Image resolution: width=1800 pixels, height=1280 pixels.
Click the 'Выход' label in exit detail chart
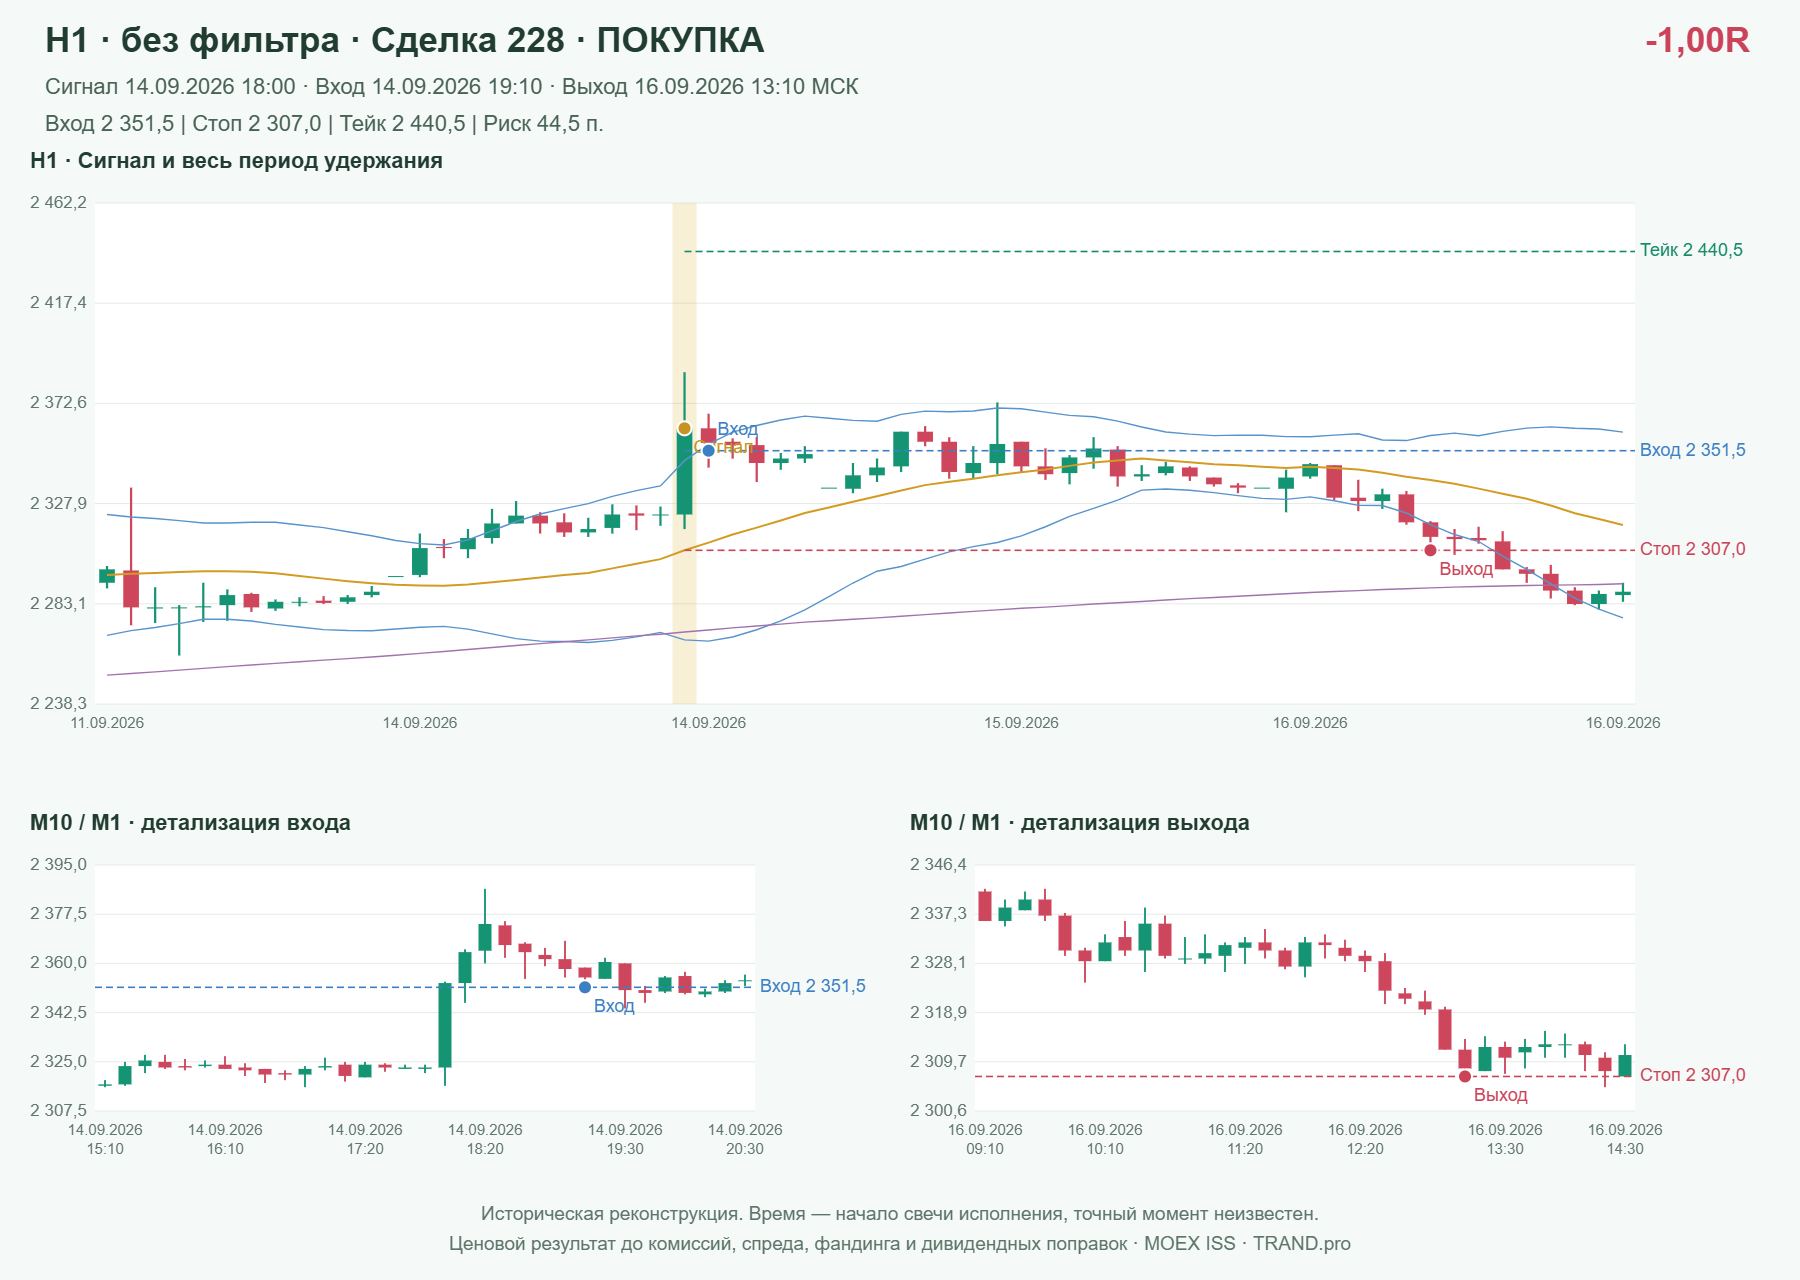(1501, 1095)
